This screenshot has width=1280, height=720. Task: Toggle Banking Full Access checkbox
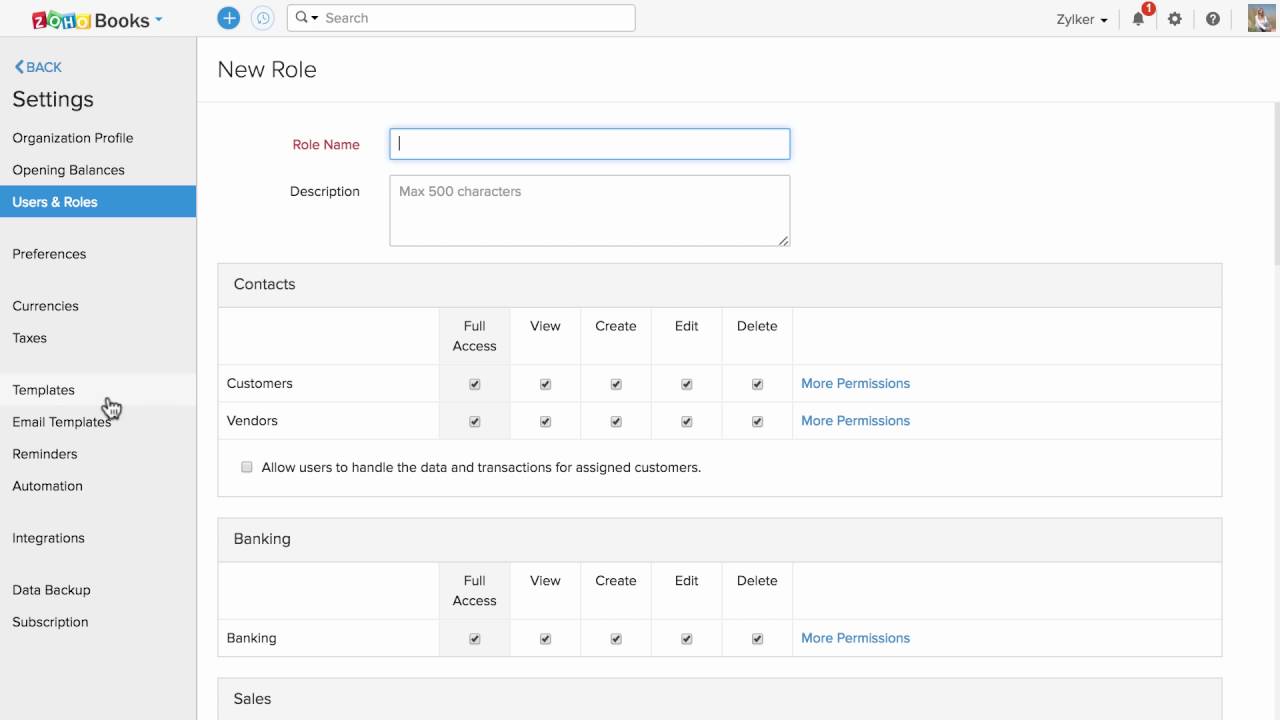[x=475, y=638]
